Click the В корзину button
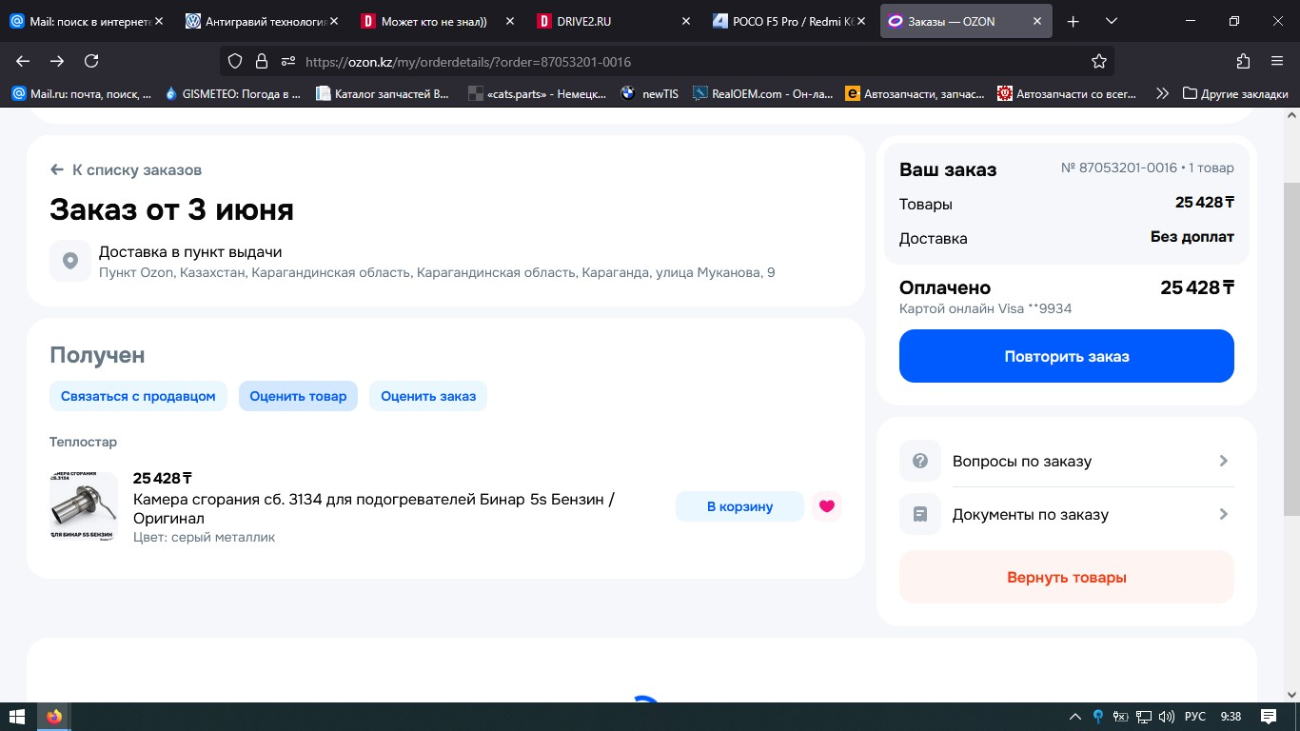 pyautogui.click(x=739, y=506)
